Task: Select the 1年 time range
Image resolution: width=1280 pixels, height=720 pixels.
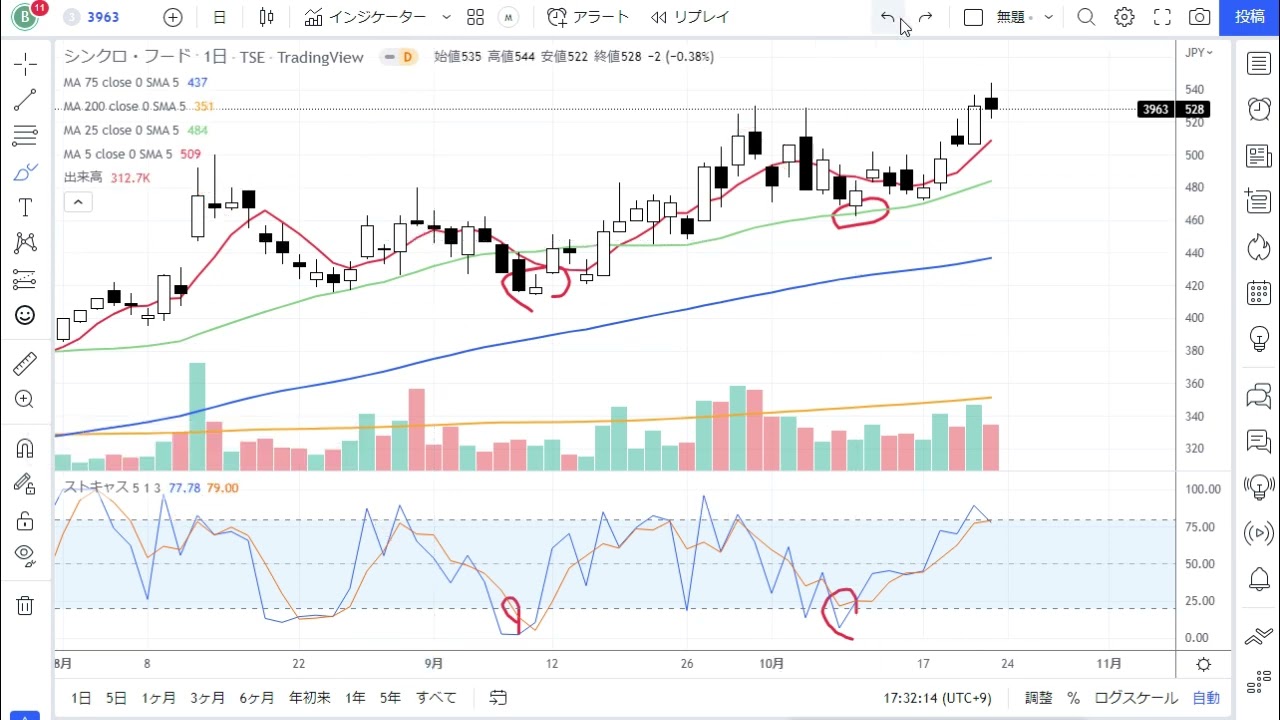Action: pyautogui.click(x=355, y=698)
